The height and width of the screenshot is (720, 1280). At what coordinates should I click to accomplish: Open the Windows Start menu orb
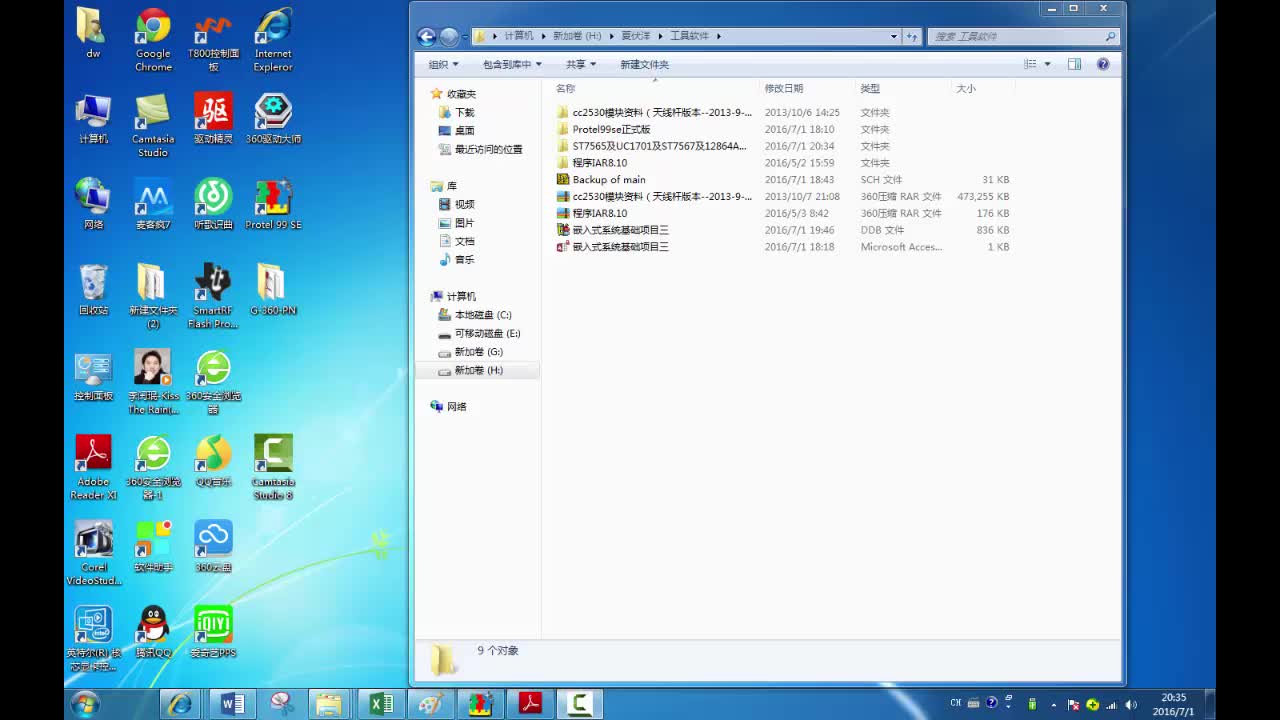[x=84, y=704]
